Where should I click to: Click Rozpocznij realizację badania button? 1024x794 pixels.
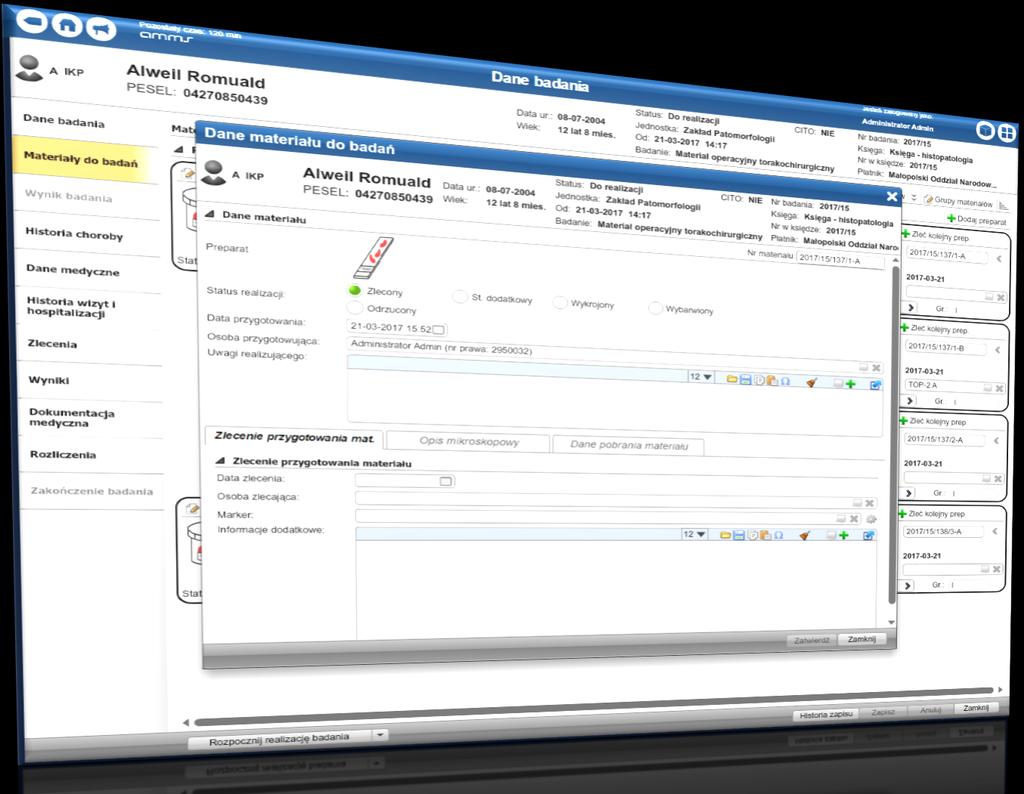279,740
